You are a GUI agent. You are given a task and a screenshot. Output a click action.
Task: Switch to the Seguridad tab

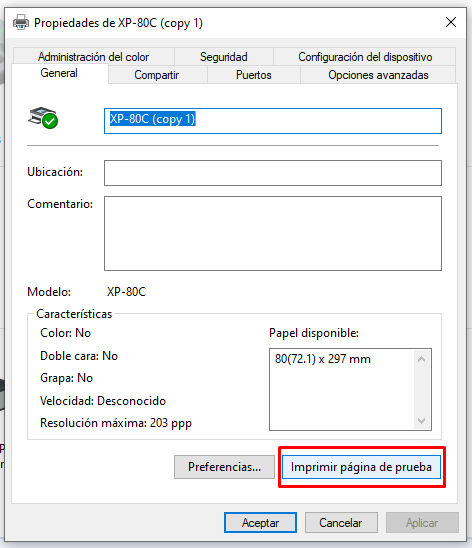point(224,57)
